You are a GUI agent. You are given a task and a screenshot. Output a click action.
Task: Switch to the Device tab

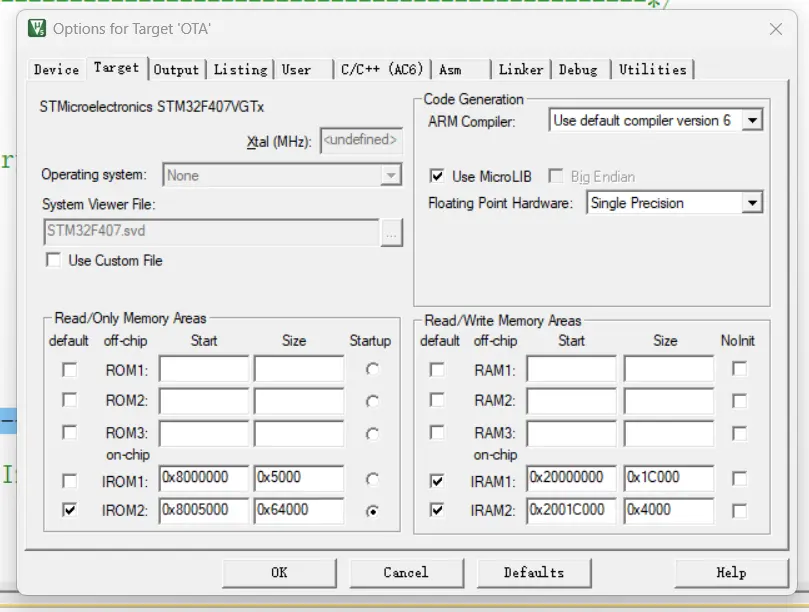coord(56,69)
